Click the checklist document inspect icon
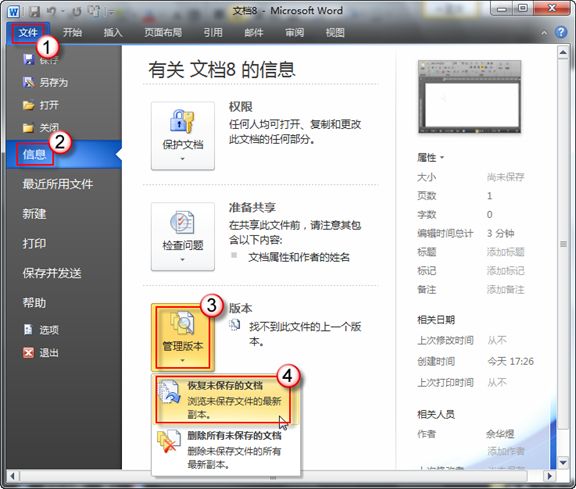Screen dimensions: 576x489 [x=182, y=222]
